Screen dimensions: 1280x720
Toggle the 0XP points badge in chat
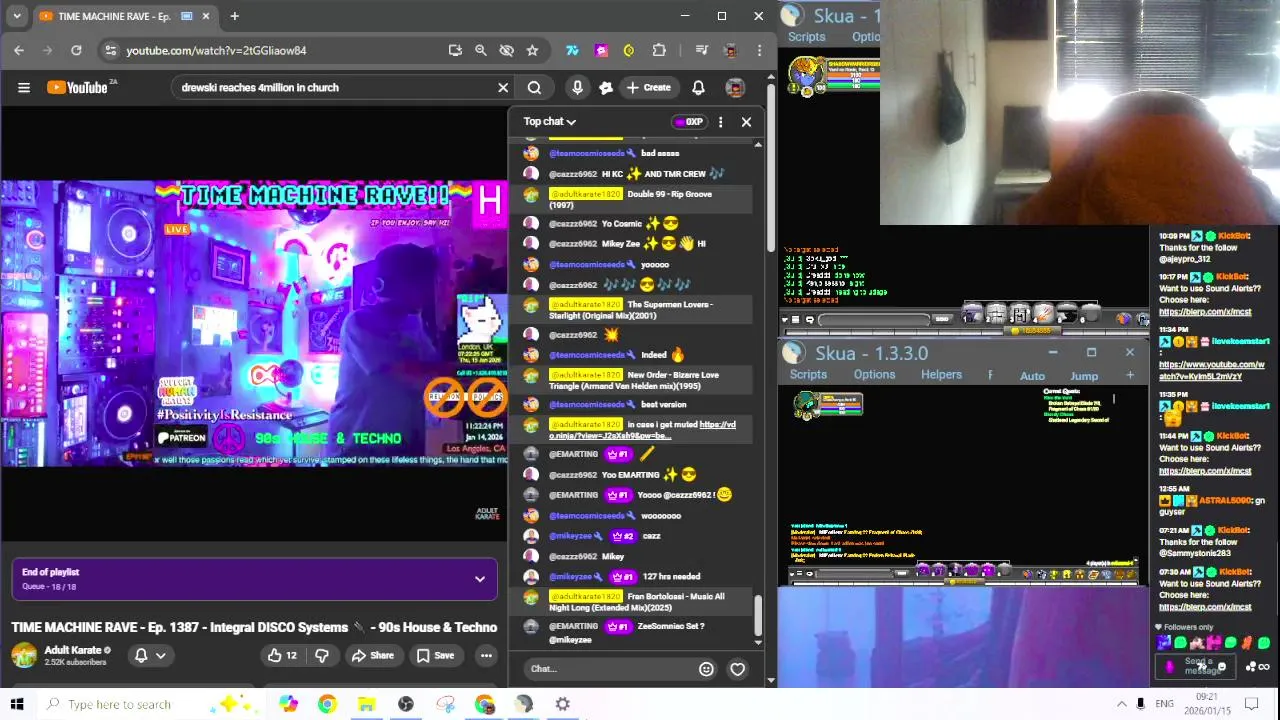(688, 122)
